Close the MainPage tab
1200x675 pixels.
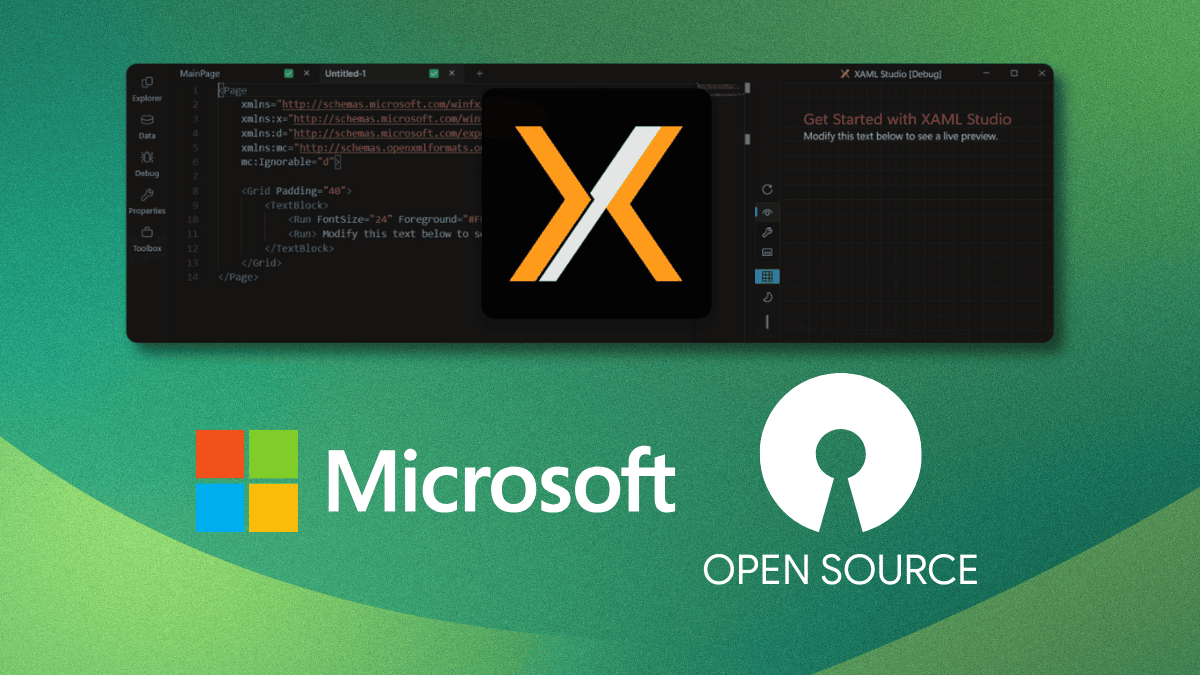pos(306,74)
